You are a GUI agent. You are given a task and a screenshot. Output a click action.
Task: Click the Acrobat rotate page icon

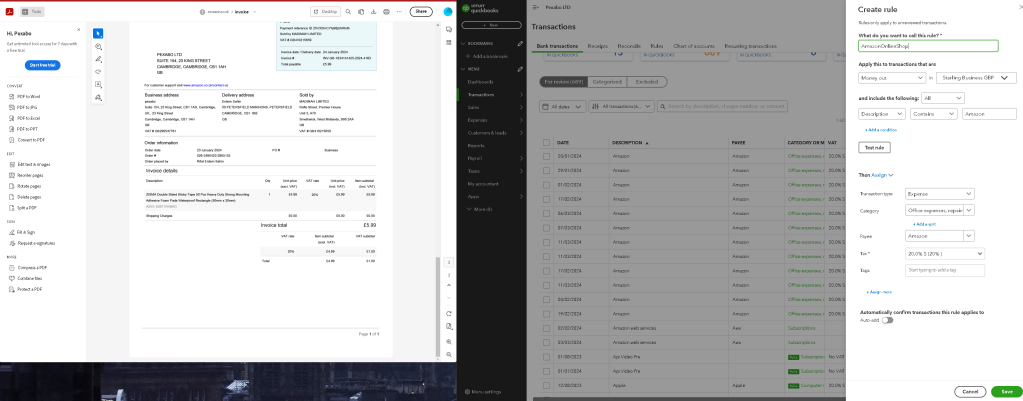(x=449, y=314)
